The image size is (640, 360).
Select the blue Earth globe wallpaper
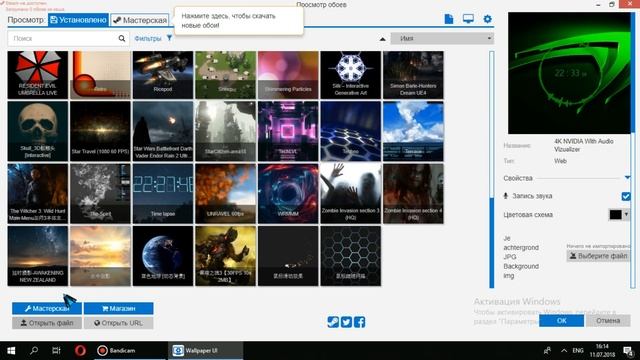tap(163, 256)
